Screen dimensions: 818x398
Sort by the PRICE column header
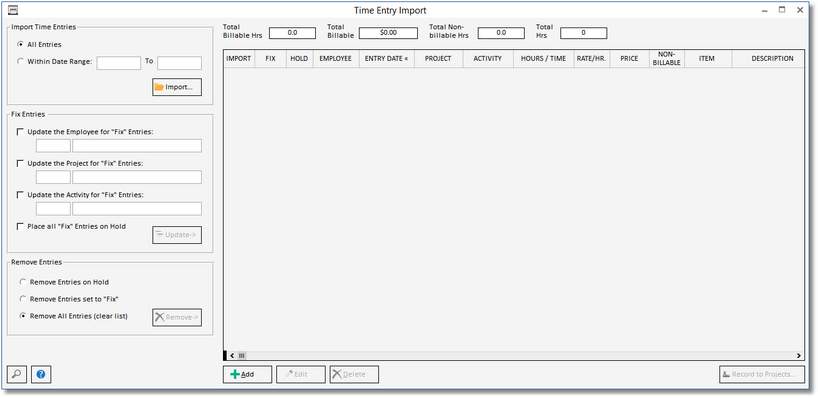629,58
